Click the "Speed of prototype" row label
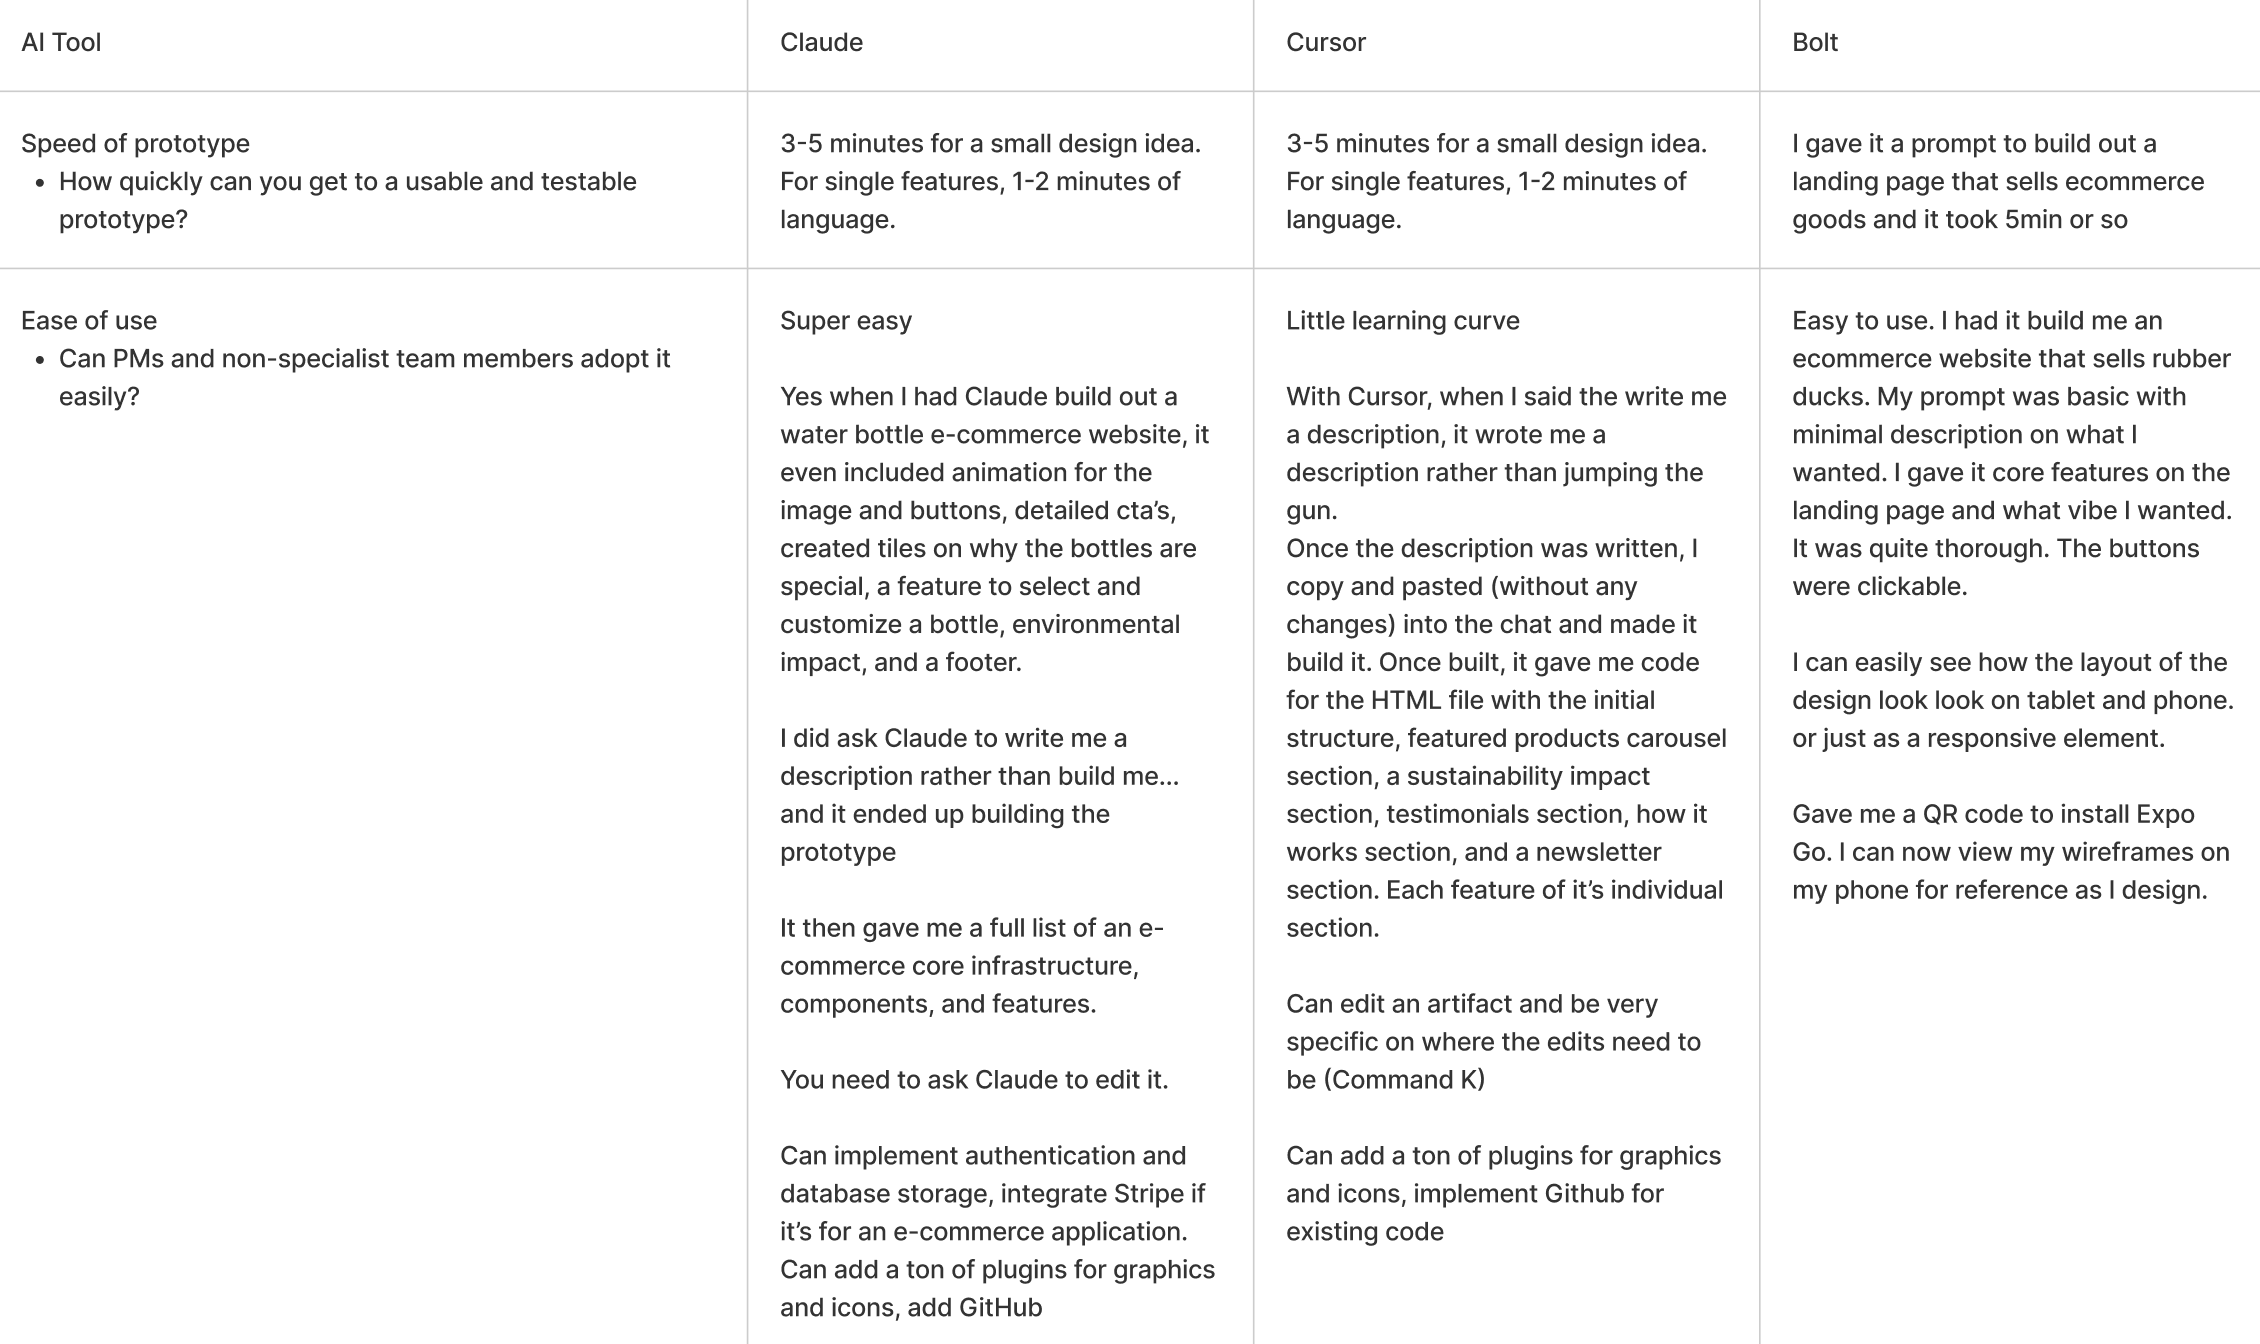The width and height of the screenshot is (2260, 1344). pyautogui.click(x=135, y=144)
